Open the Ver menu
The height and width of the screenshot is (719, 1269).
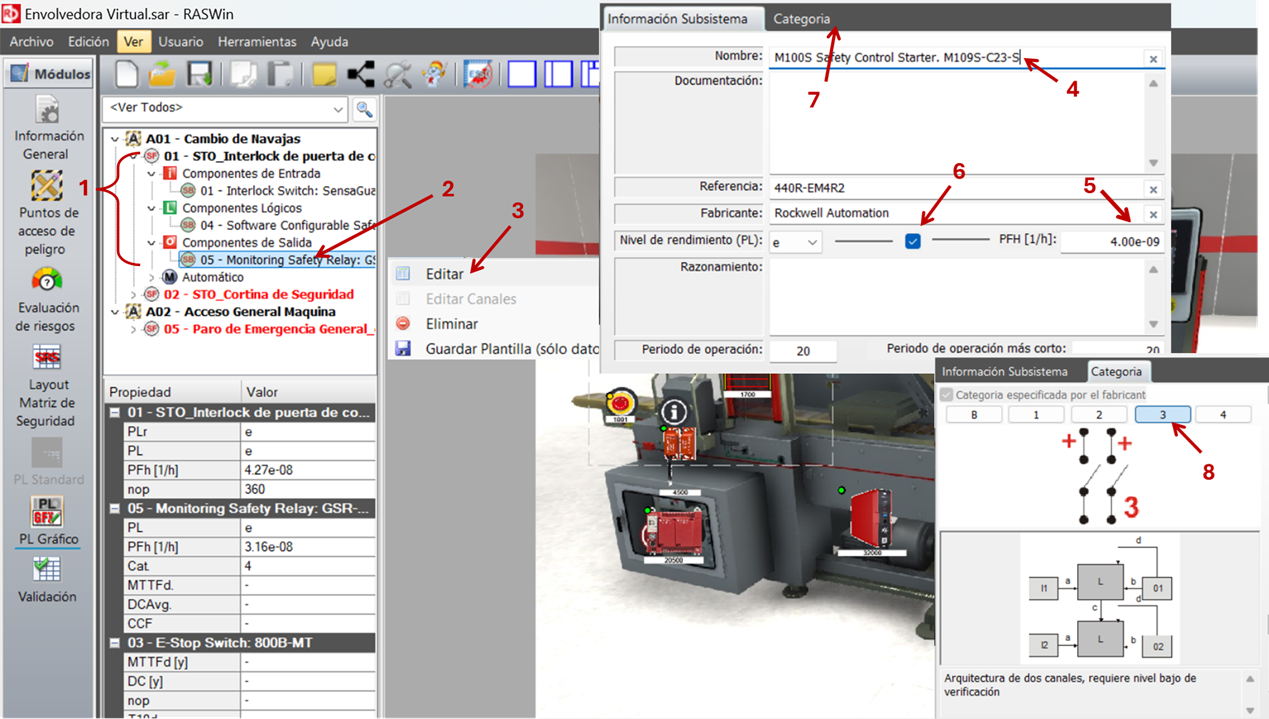coord(133,42)
